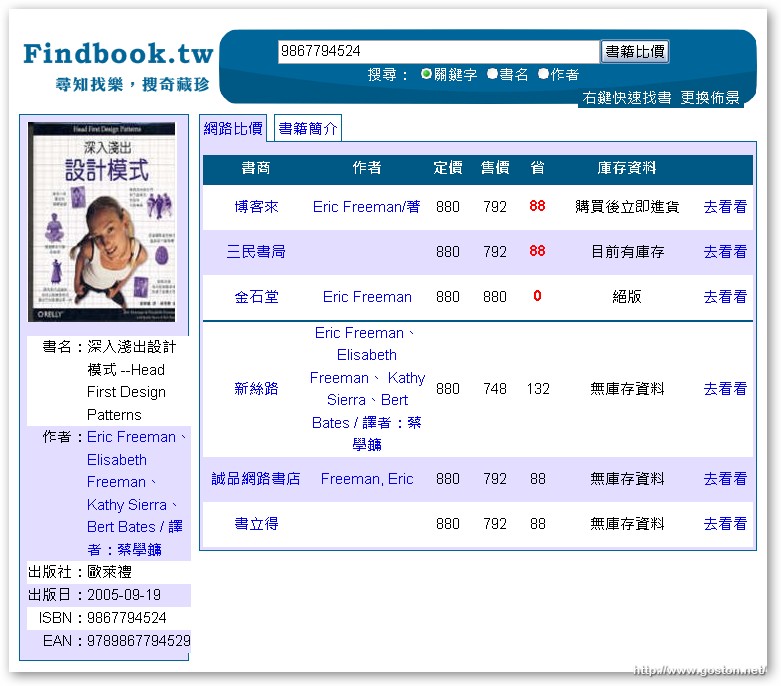The height and width of the screenshot is (686, 781).
Task: Open the 博客來 bookstore link
Action: pyautogui.click(x=256, y=206)
